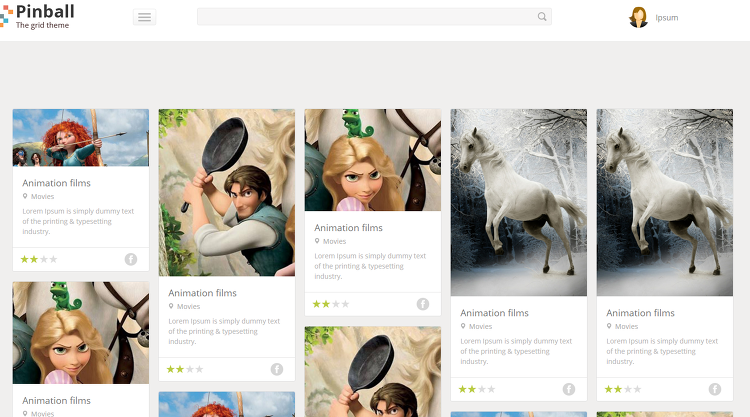Click the location pin on the Merida archer card
This screenshot has width=750, height=417.
click(25, 196)
